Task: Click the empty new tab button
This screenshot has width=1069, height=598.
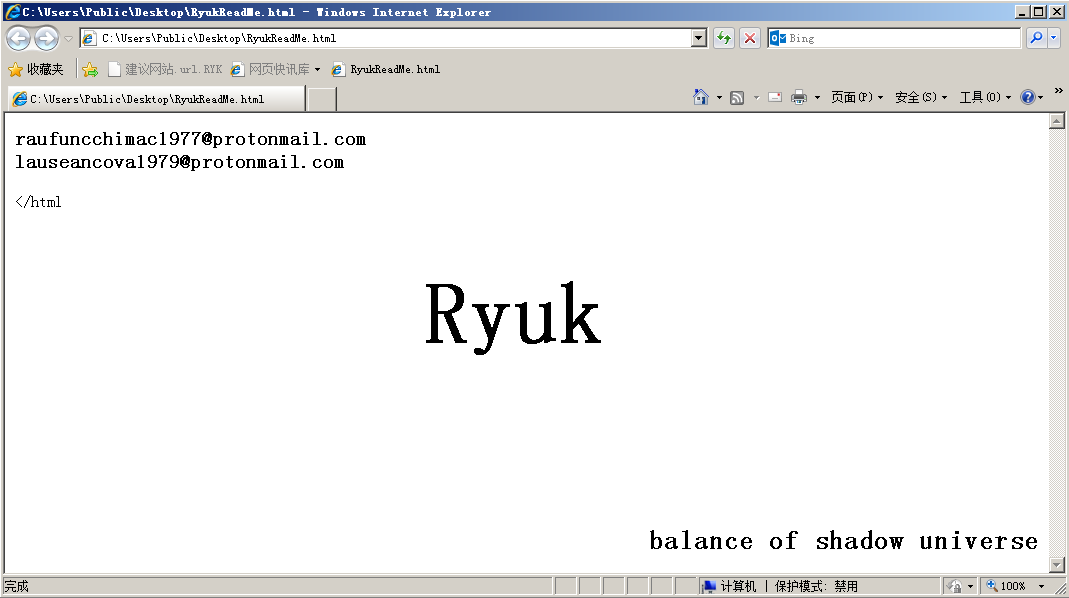Action: [x=321, y=99]
